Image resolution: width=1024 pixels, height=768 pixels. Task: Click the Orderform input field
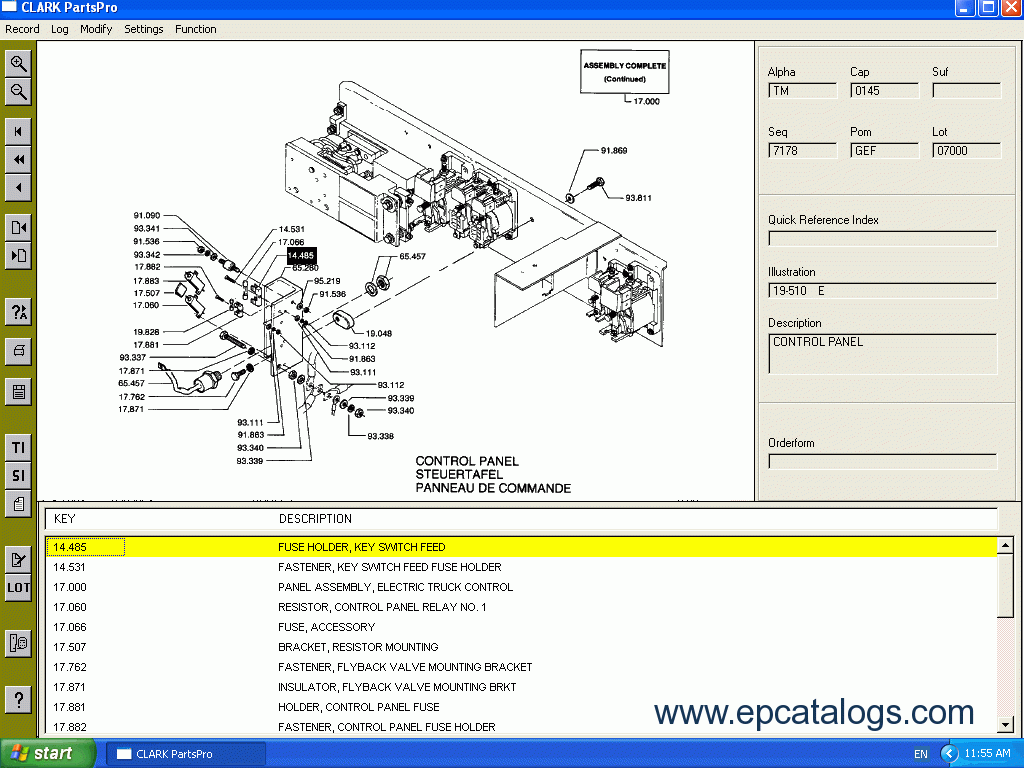pyautogui.click(x=882, y=462)
